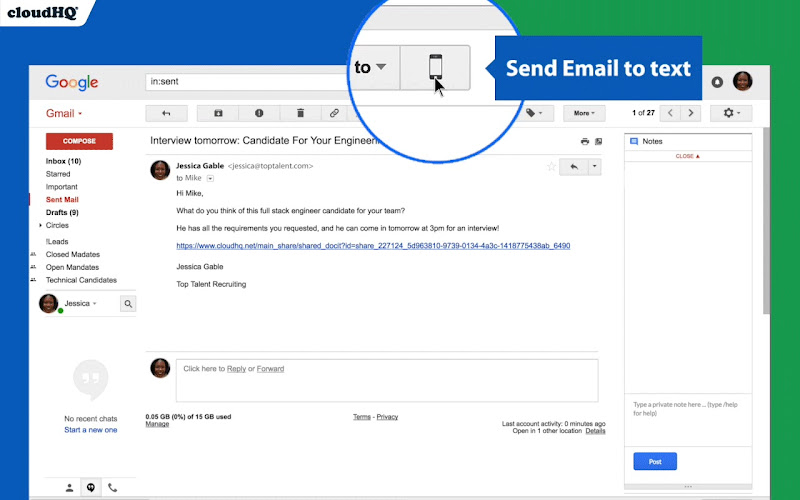Open the Important folder

[x=62, y=187]
